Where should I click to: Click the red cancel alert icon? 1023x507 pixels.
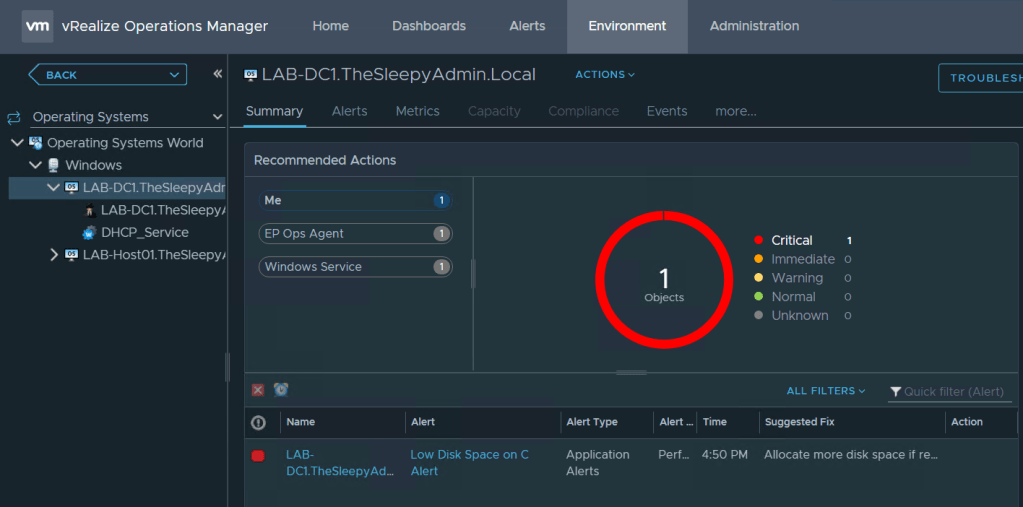pos(258,390)
